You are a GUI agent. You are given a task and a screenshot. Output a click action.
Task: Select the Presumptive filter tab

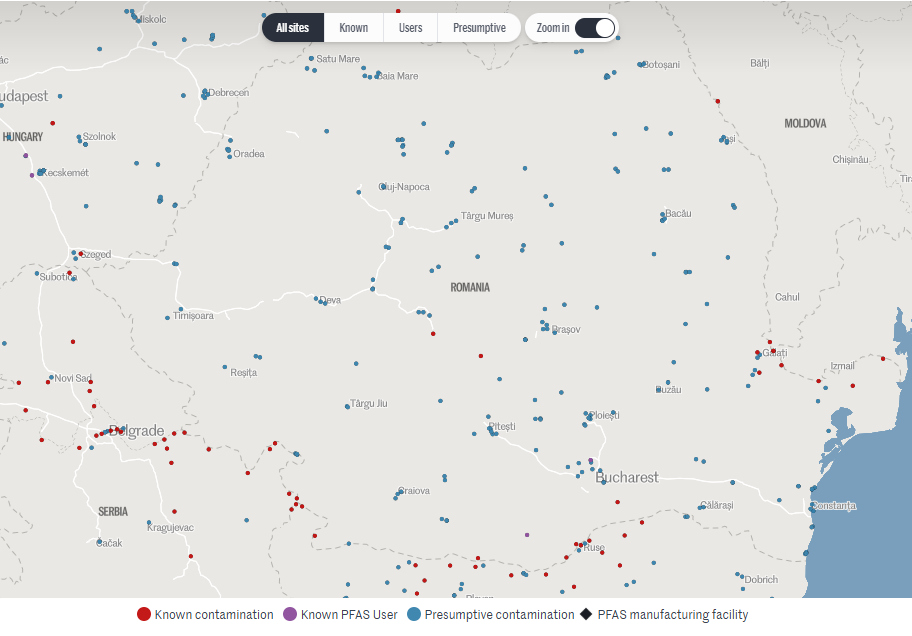(x=478, y=28)
